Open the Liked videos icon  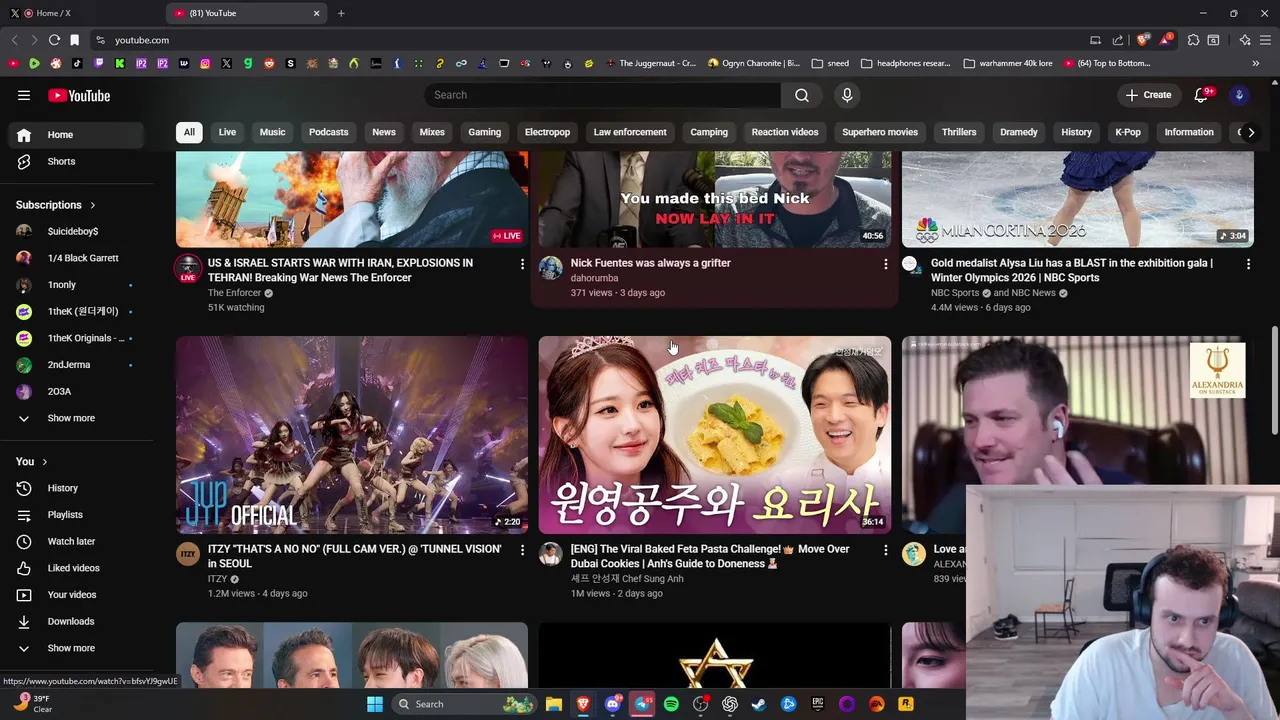[24, 568]
